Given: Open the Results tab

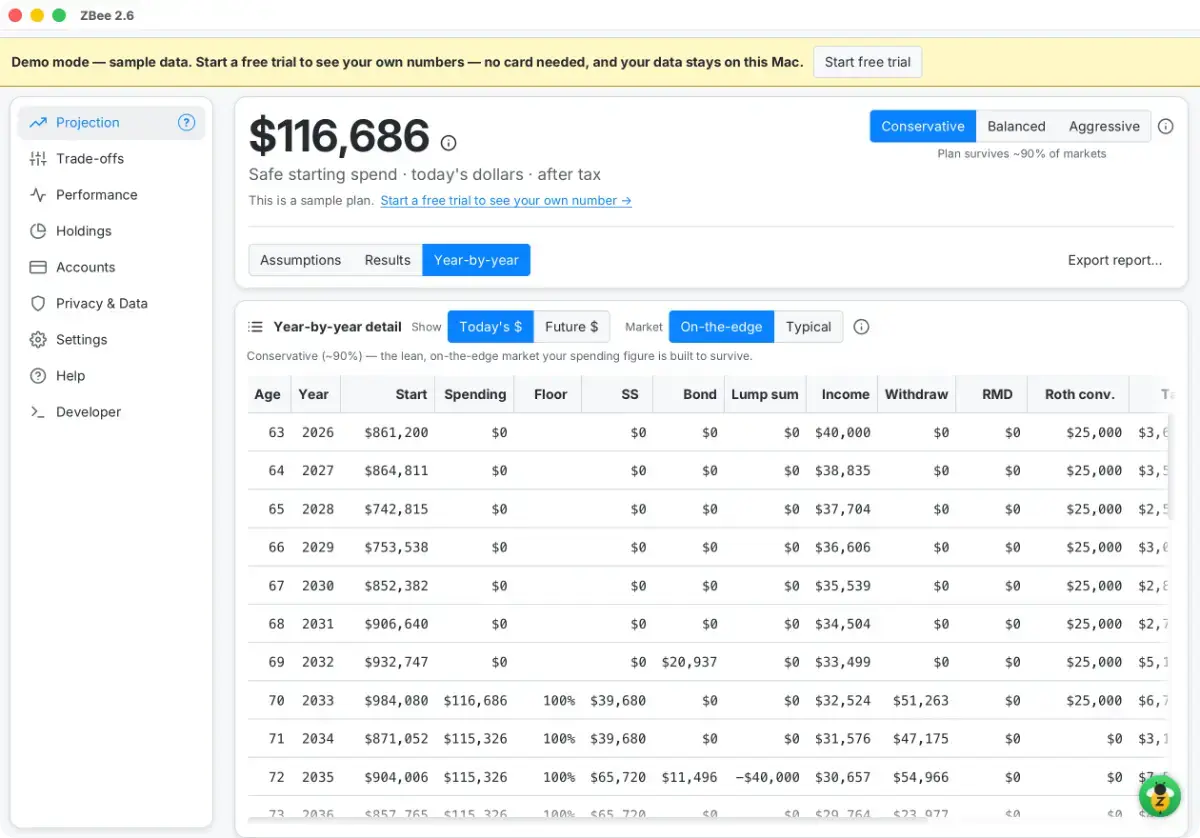Looking at the screenshot, I should [387, 260].
